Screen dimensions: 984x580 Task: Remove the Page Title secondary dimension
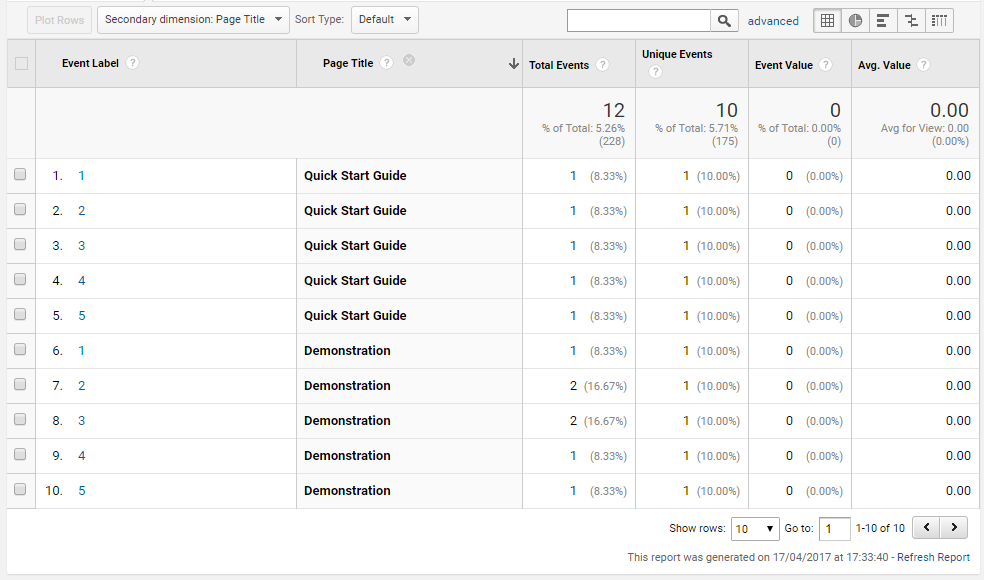pyautogui.click(x=409, y=62)
